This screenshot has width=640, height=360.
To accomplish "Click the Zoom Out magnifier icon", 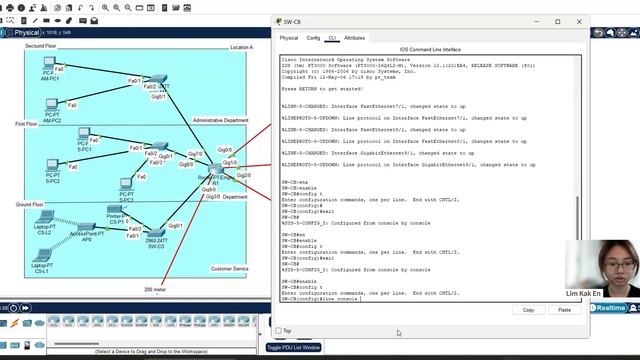I will click(128, 8).
